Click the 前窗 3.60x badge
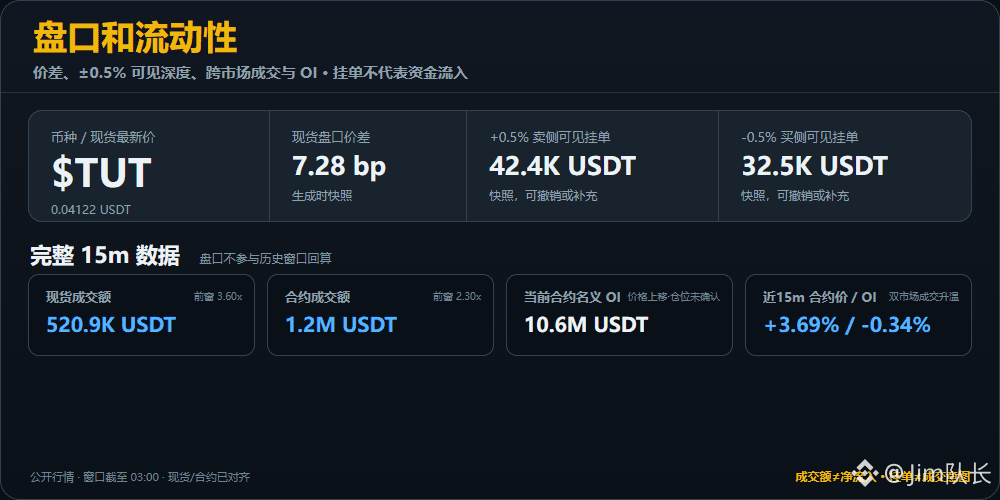The width and height of the screenshot is (1000, 500). [218, 297]
